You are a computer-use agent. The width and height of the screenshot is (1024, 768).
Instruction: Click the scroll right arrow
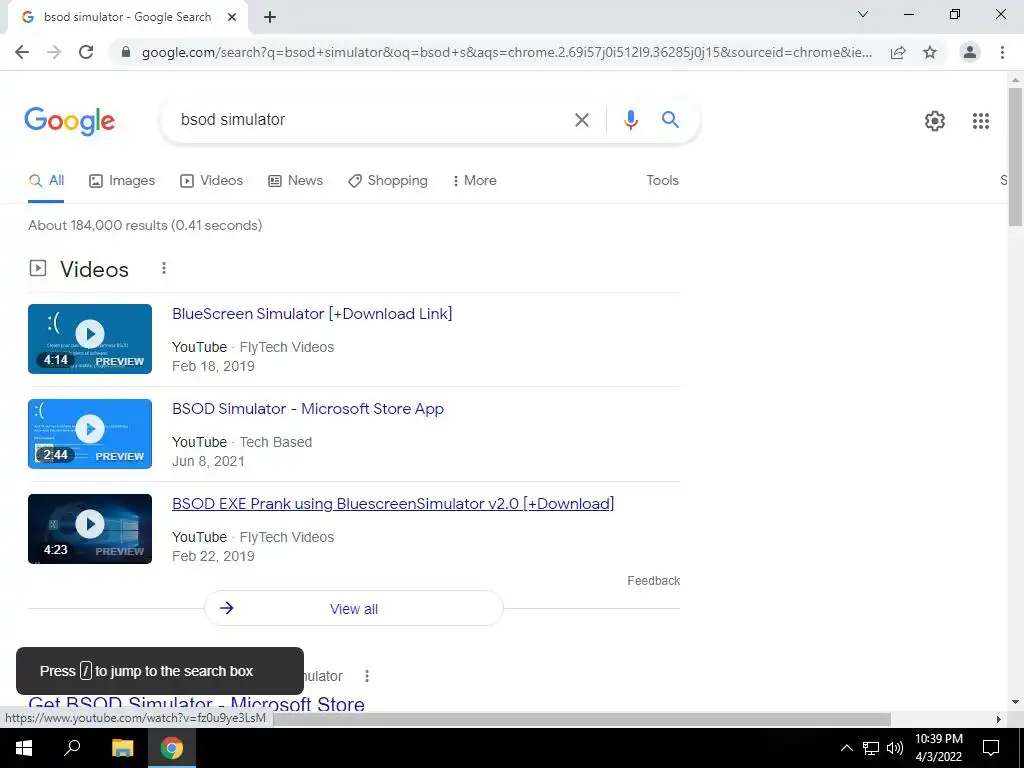[999, 719]
